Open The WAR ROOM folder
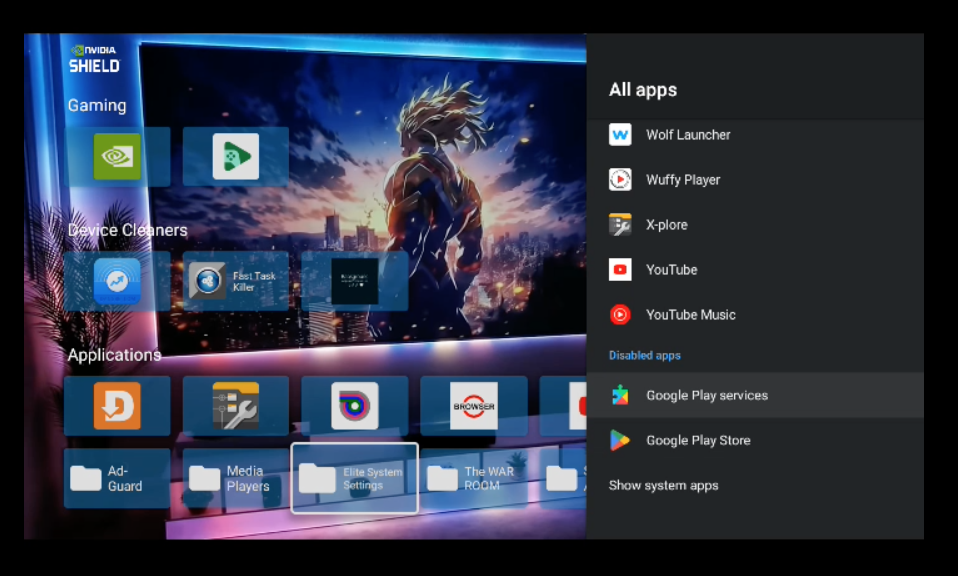The height and width of the screenshot is (576, 958). tap(474, 478)
